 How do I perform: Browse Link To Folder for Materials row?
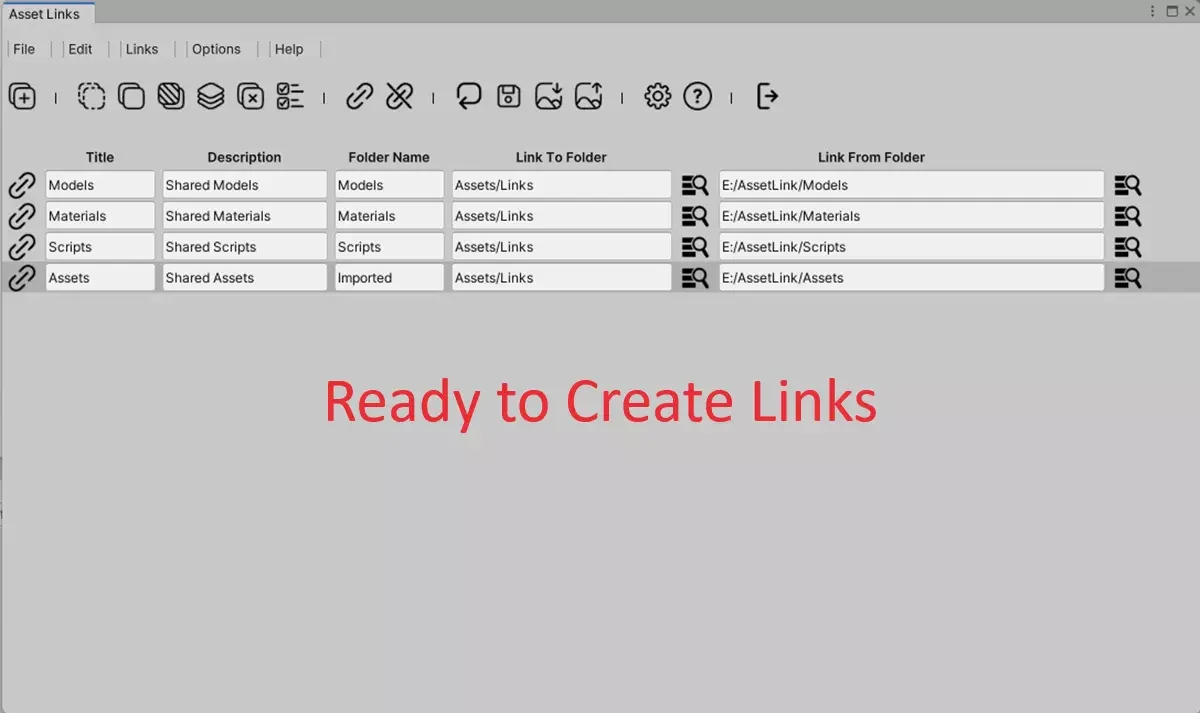pyautogui.click(x=695, y=216)
